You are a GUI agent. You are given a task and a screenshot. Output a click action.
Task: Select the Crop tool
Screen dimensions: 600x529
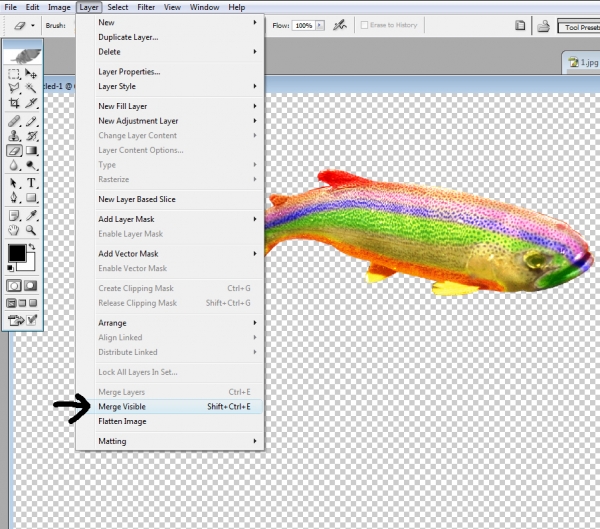point(14,103)
